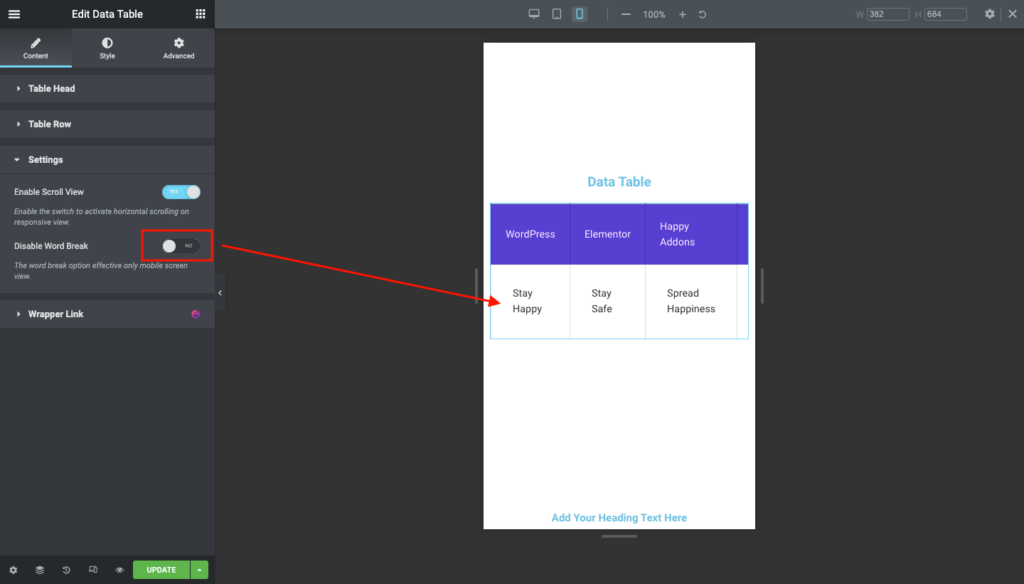Viewport: 1024px width, 584px height.
Task: Toggle the Enable Scroll View switch
Action: coord(181,192)
